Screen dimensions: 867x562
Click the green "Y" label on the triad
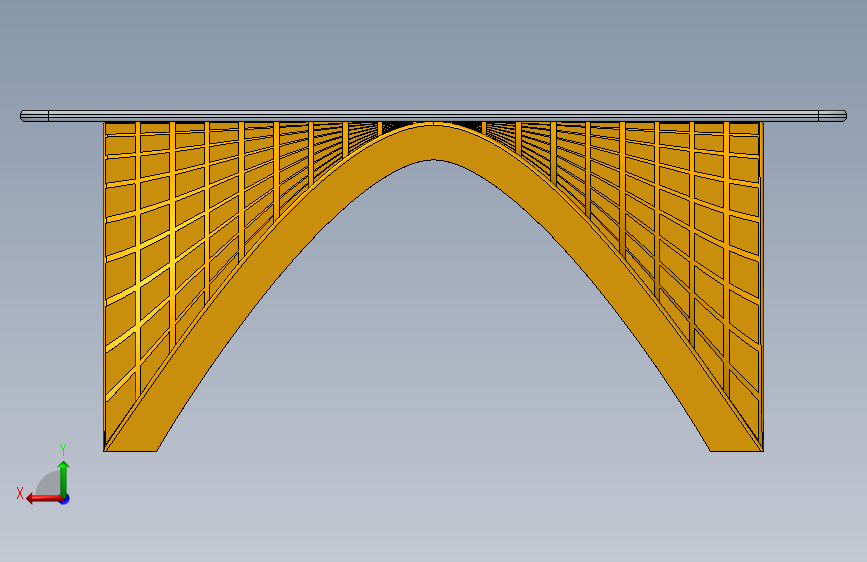pos(63,450)
